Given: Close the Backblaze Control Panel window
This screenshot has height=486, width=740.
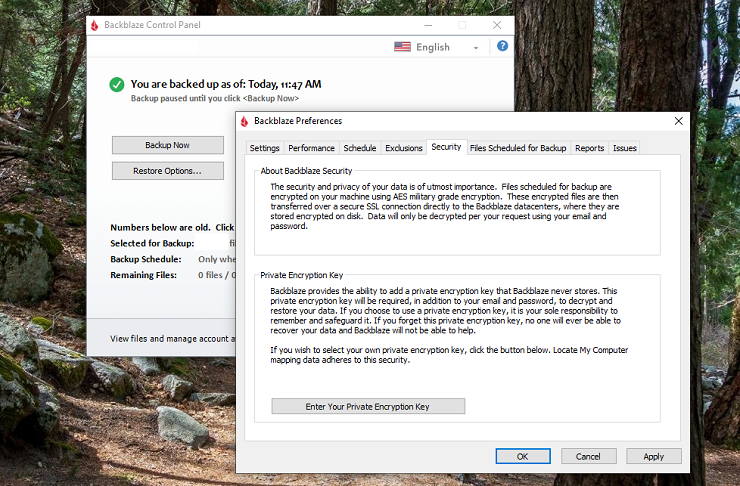Looking at the screenshot, I should 497,25.
